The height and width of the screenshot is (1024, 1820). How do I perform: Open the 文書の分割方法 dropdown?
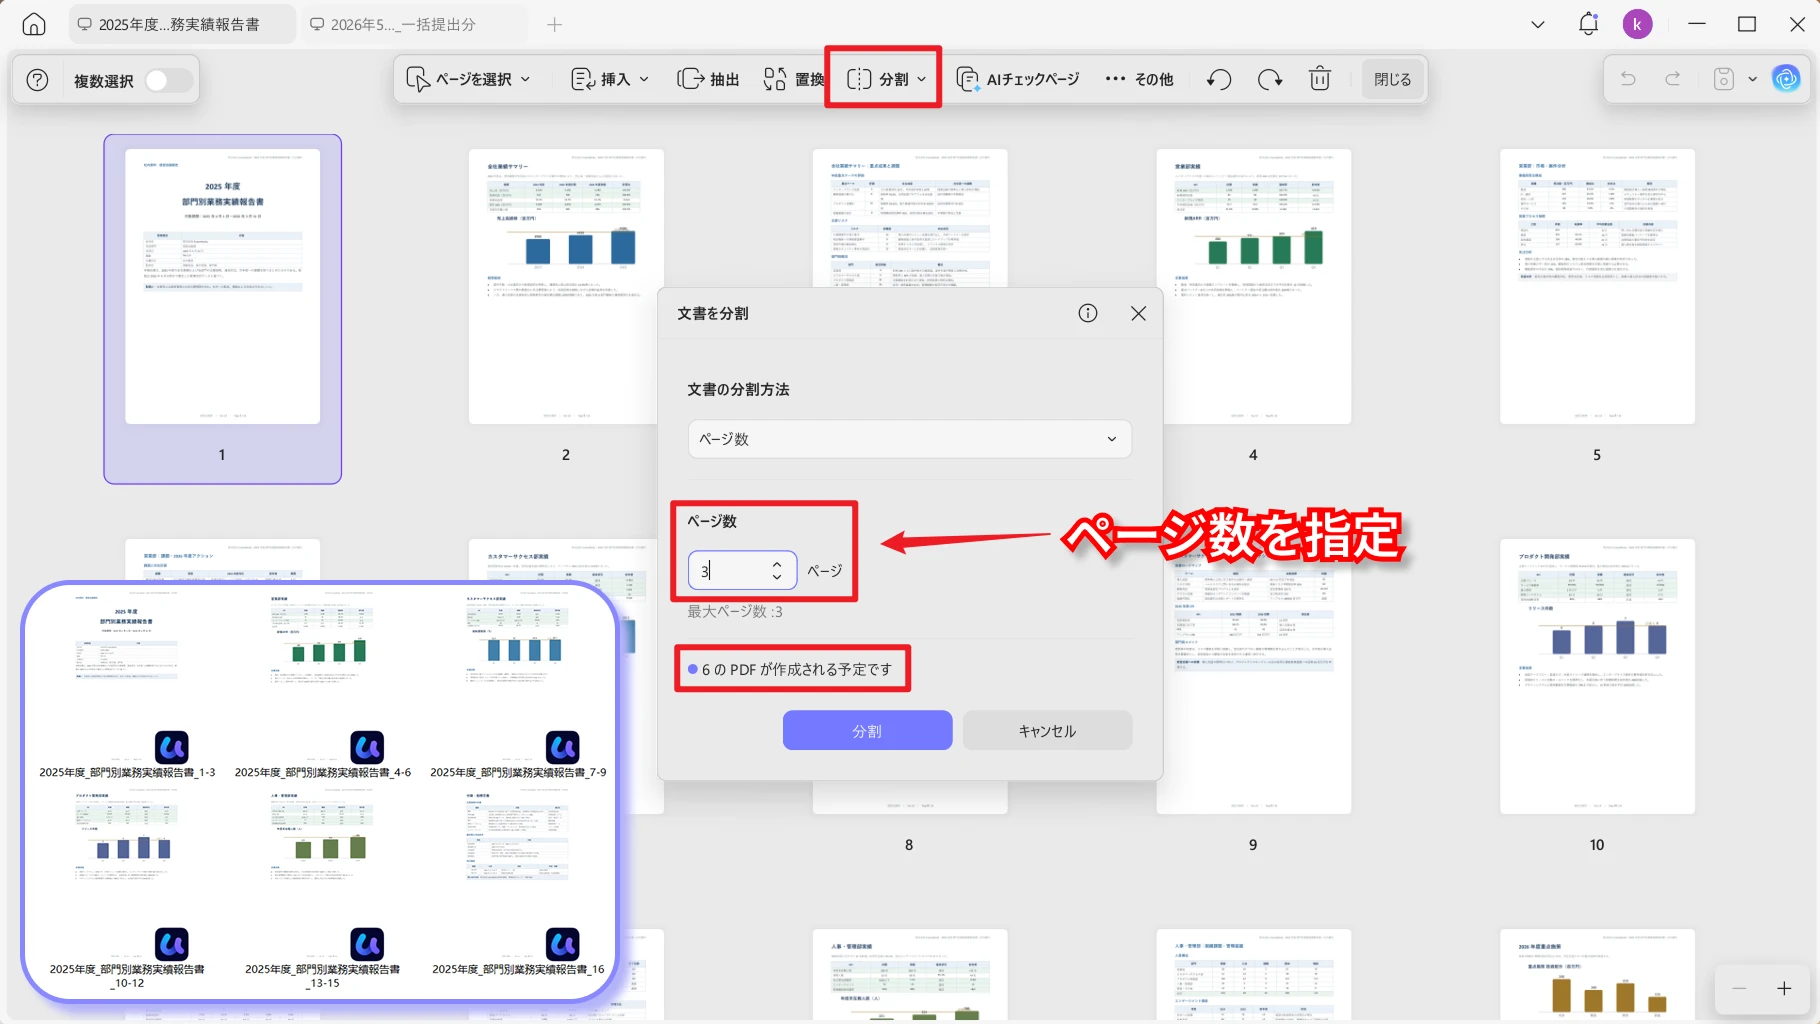[909, 439]
